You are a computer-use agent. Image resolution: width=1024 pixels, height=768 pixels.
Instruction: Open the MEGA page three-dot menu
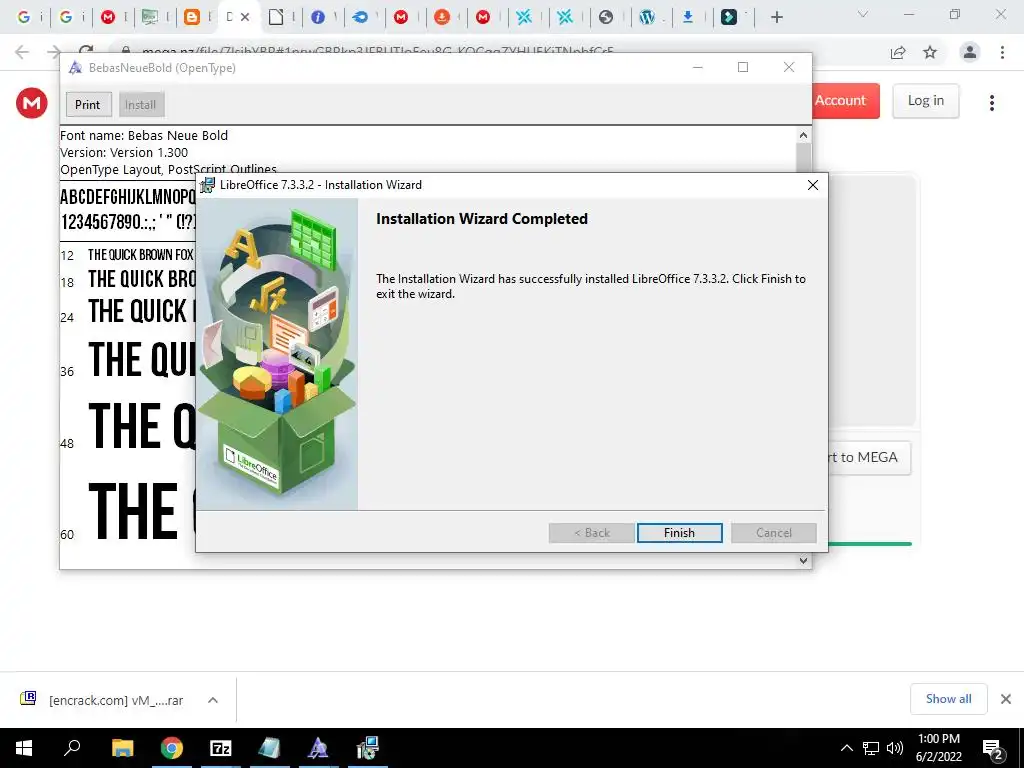pos(991,103)
